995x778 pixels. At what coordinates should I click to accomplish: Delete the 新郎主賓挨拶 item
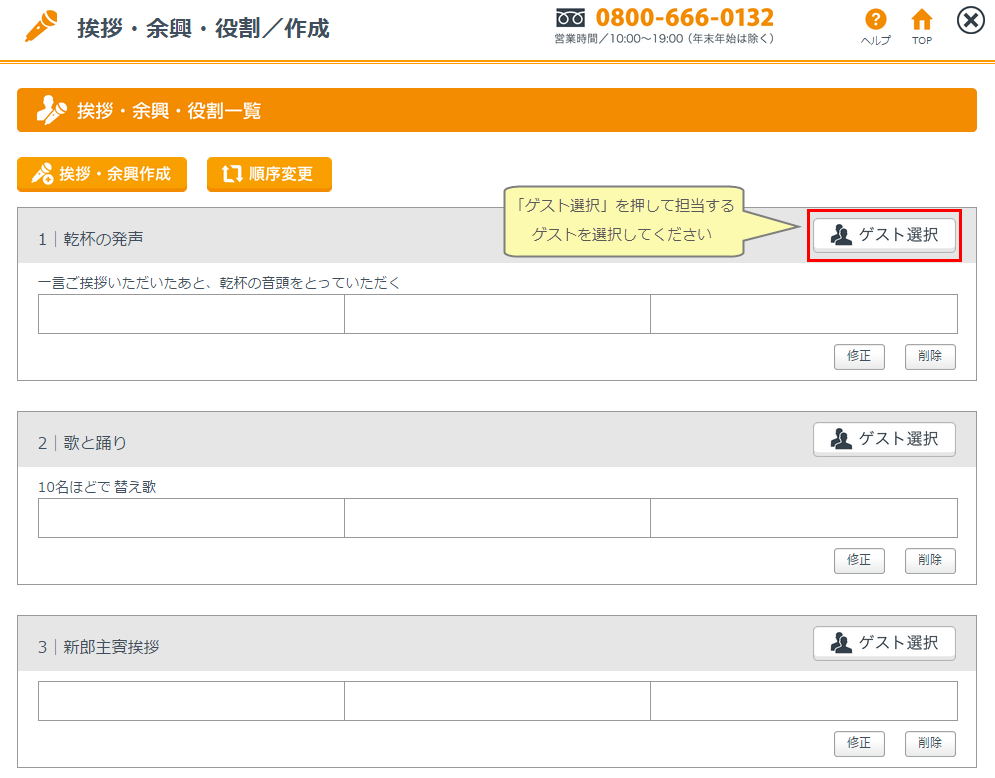pyautogui.click(x=930, y=743)
